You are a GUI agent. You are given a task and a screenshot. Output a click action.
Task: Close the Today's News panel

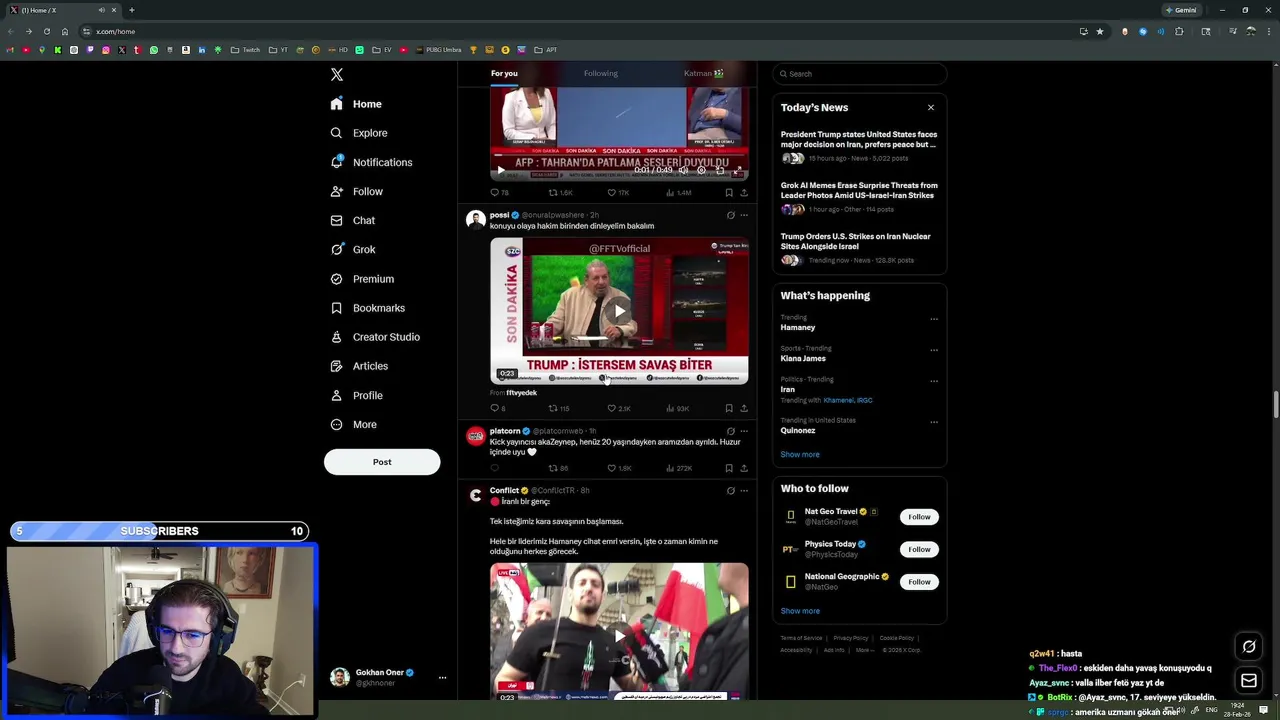pyautogui.click(x=931, y=107)
